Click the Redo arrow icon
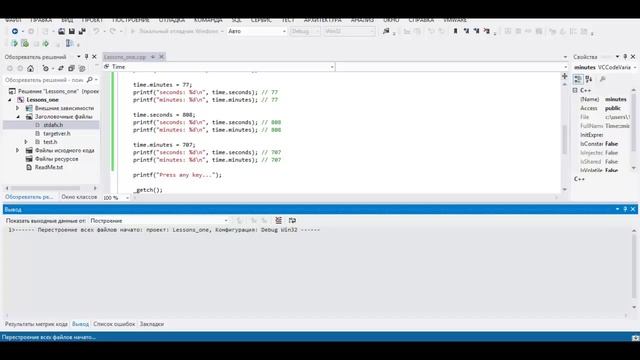 (x=113, y=31)
